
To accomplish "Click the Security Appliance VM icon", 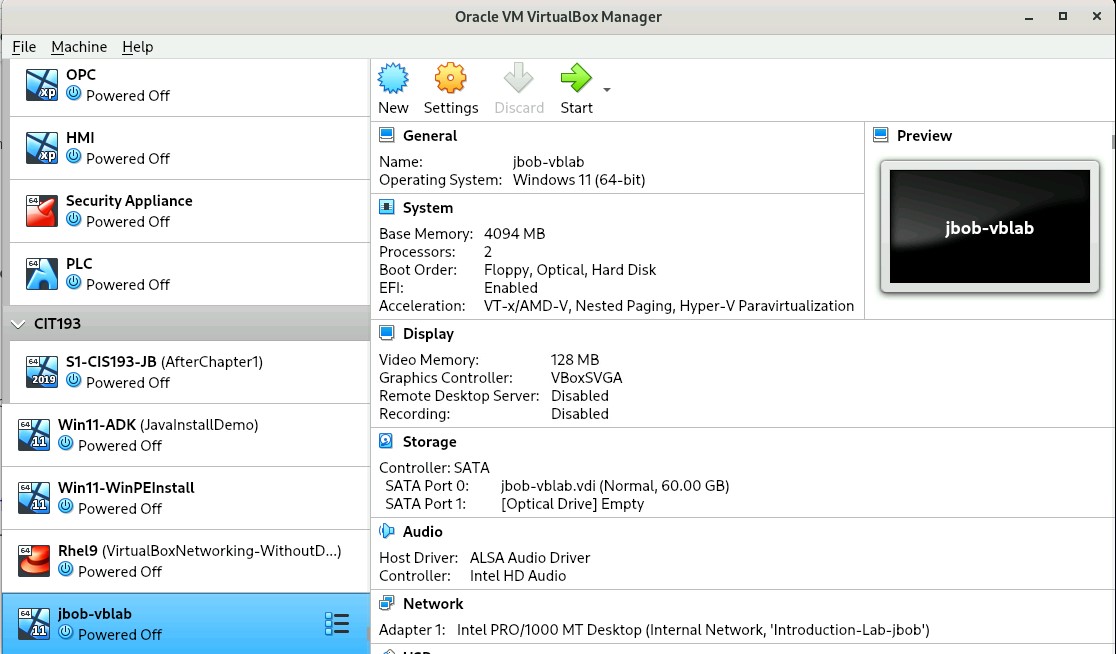I will [x=42, y=211].
